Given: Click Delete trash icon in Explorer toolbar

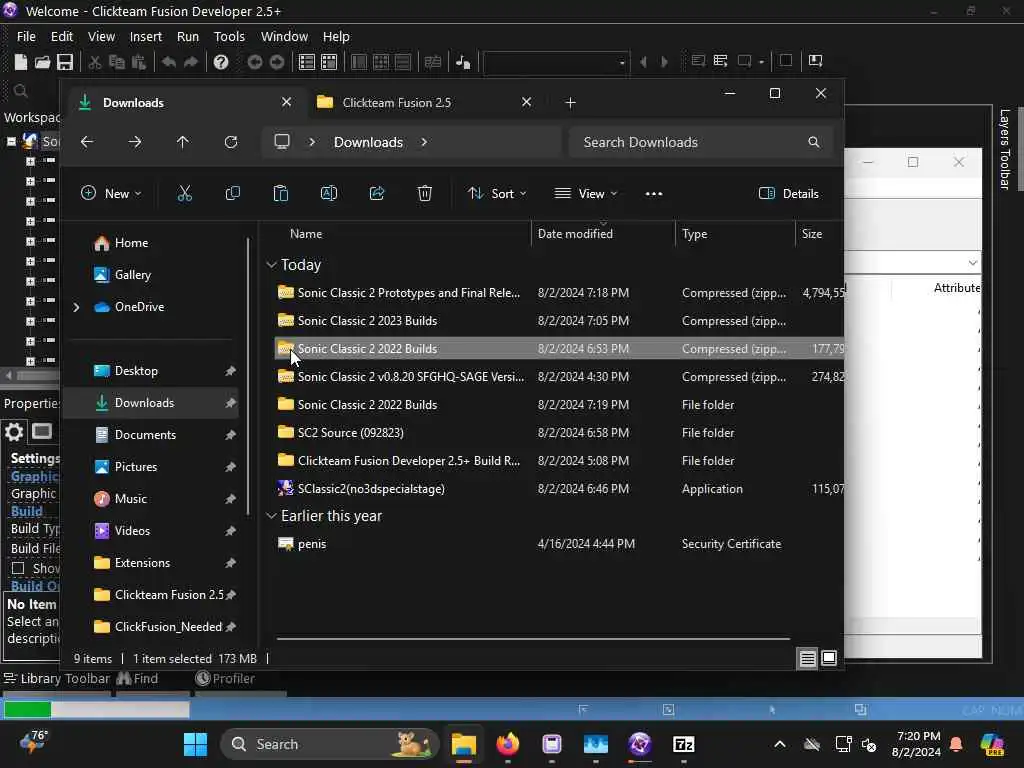Looking at the screenshot, I should tap(424, 193).
